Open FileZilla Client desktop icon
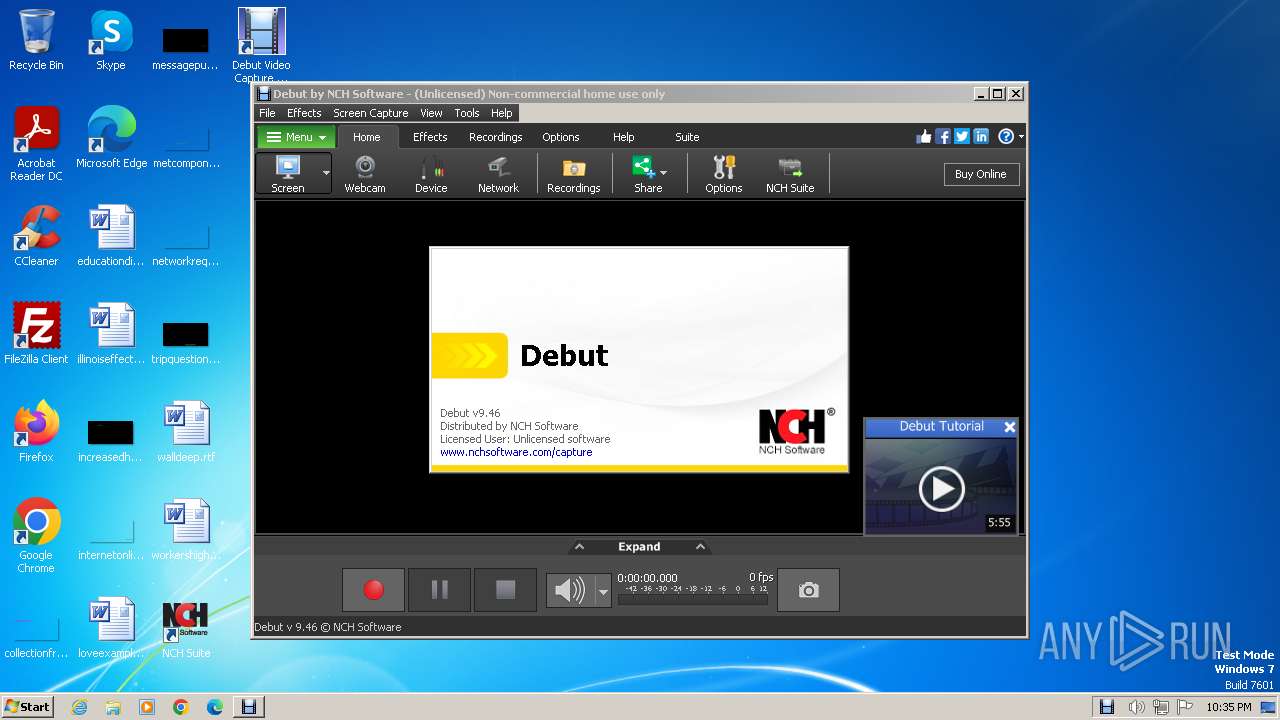 pyautogui.click(x=36, y=334)
